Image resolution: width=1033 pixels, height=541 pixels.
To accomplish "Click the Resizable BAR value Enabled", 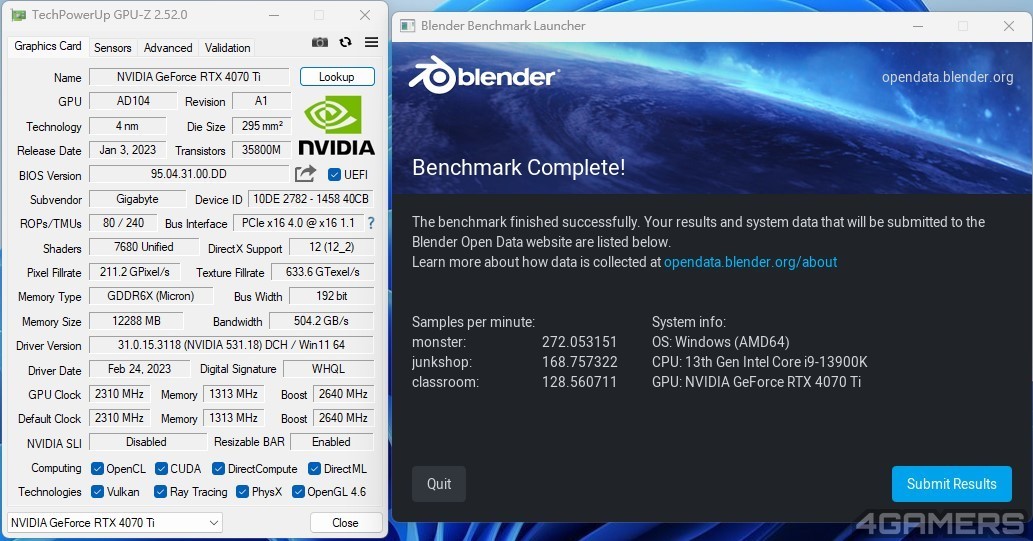I will click(331, 442).
